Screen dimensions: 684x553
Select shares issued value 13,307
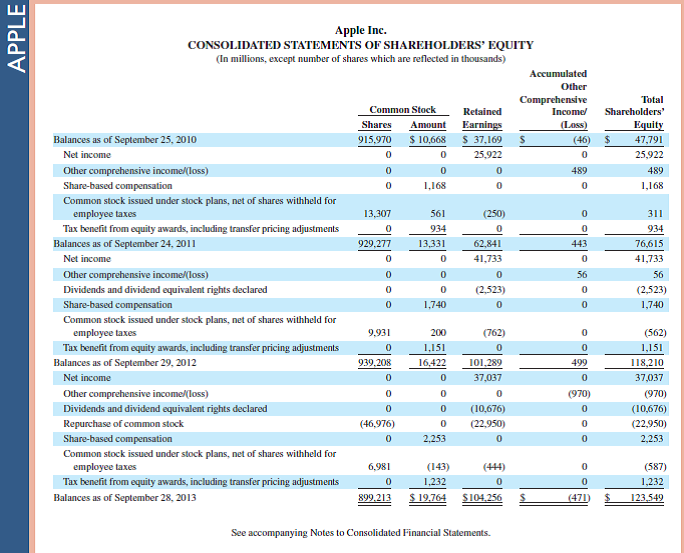point(377,213)
